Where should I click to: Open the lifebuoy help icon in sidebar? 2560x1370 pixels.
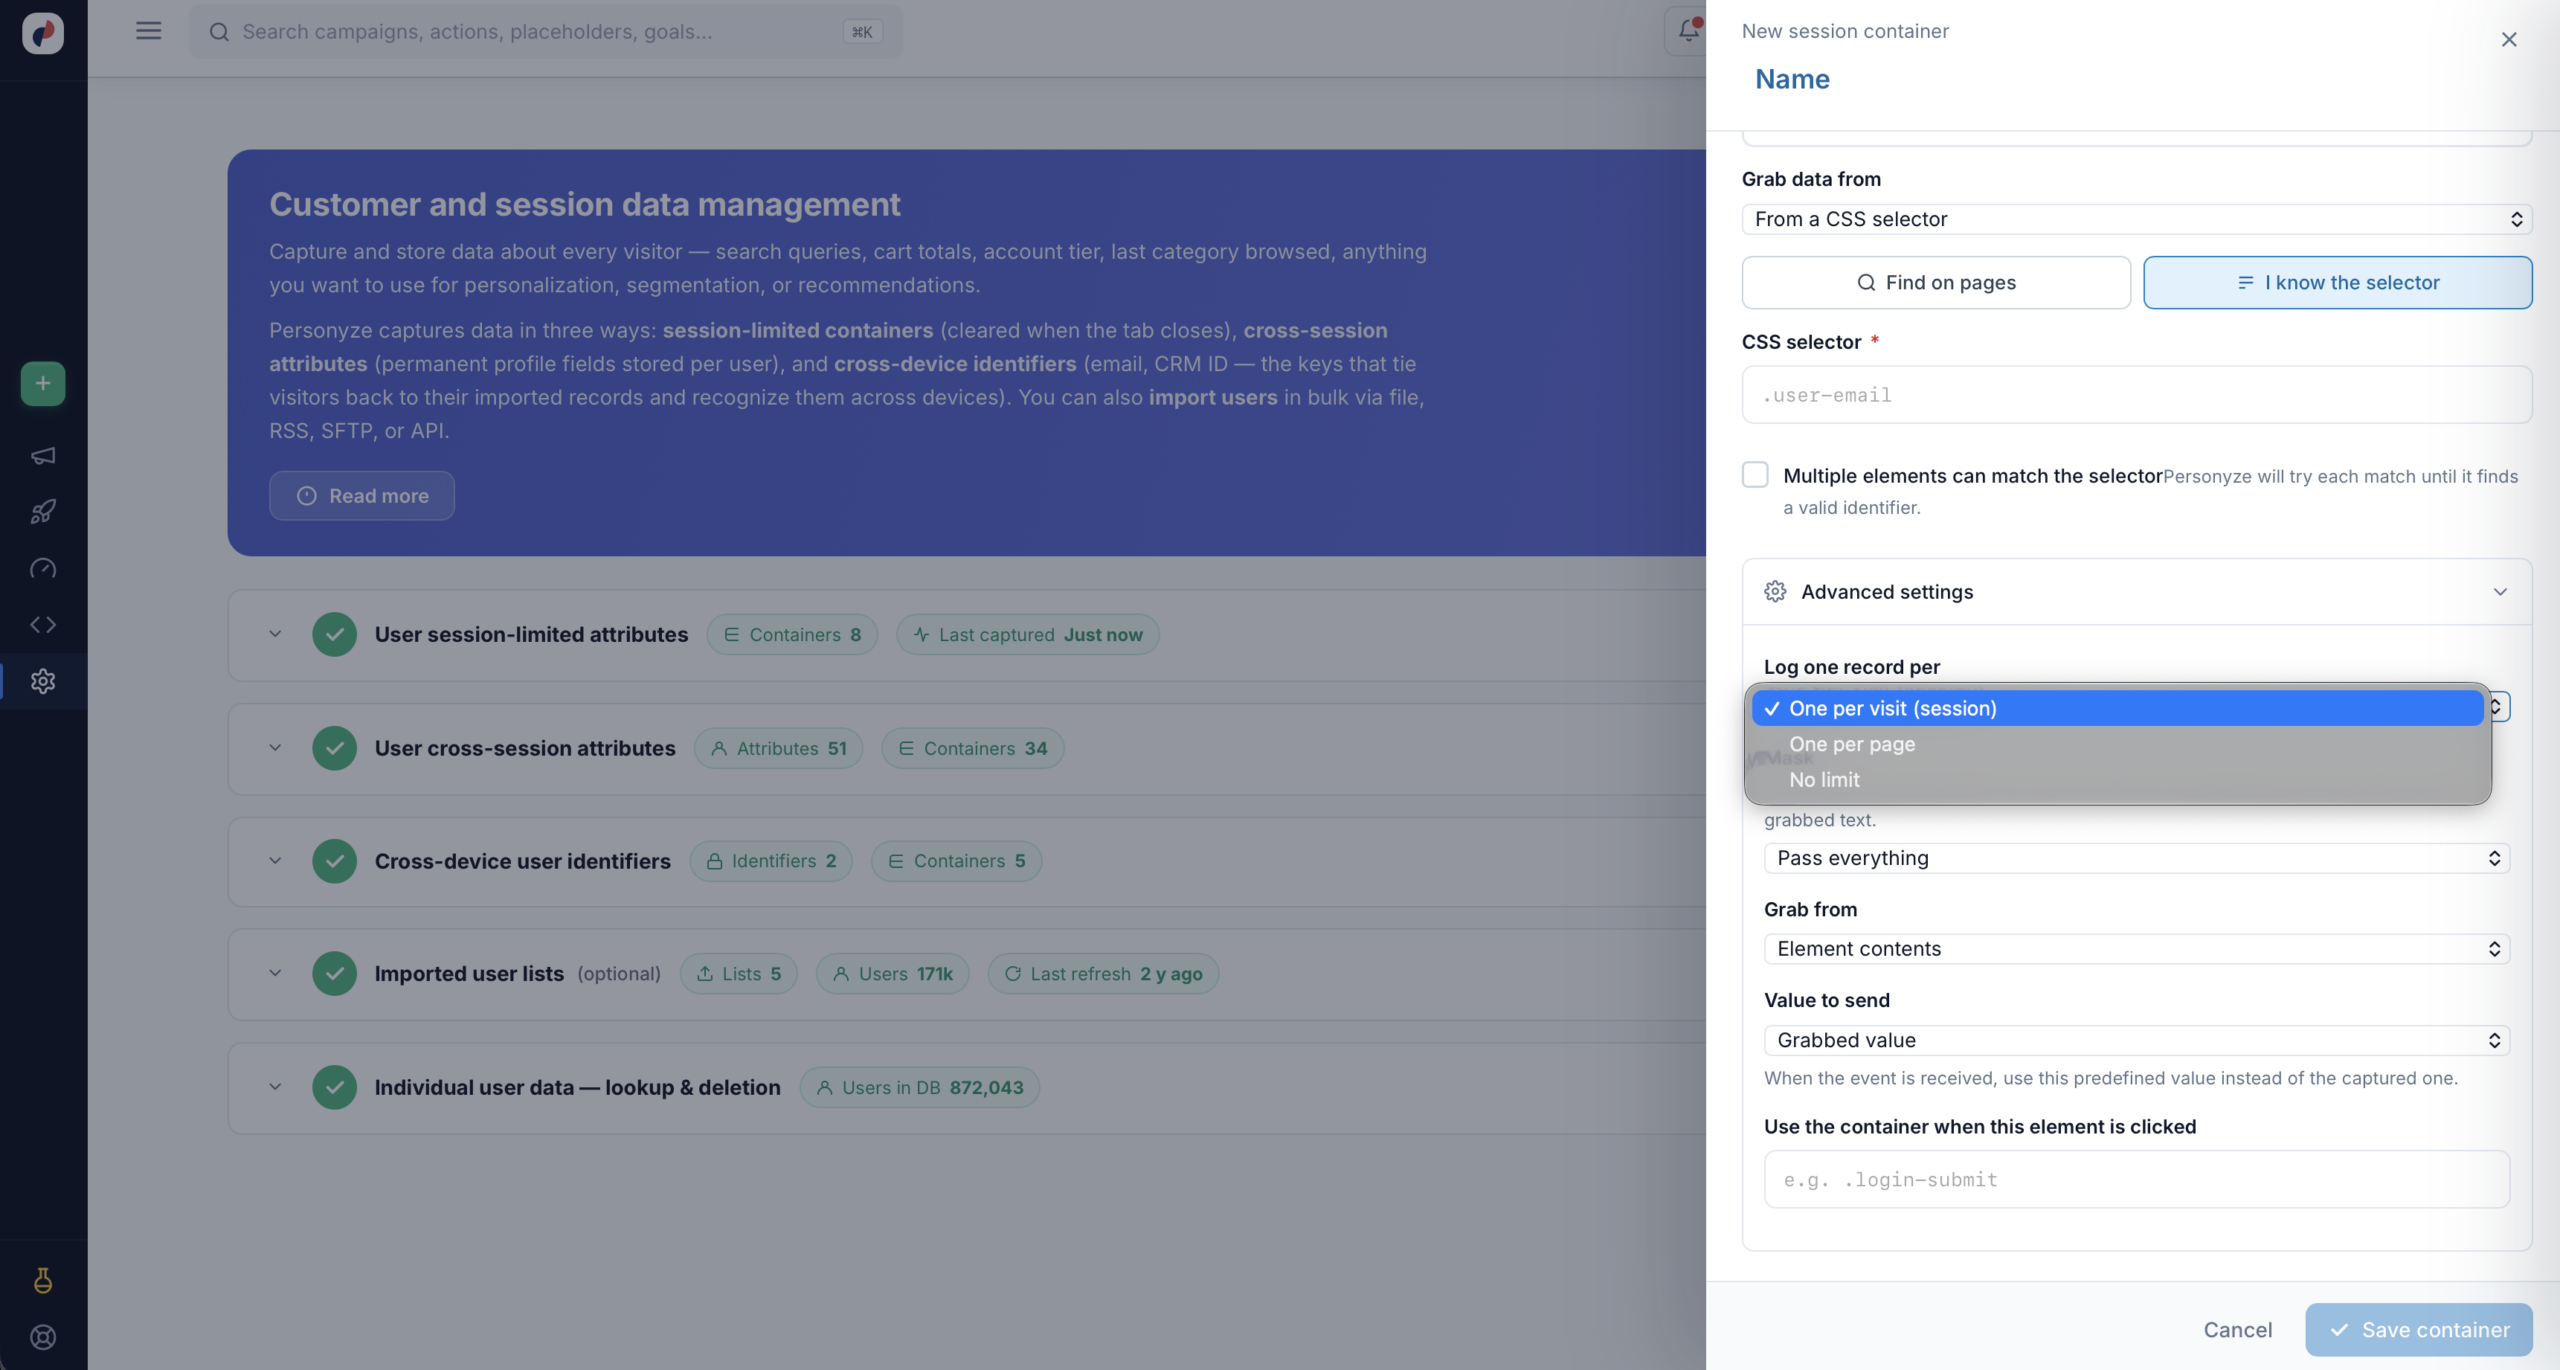coord(43,1337)
